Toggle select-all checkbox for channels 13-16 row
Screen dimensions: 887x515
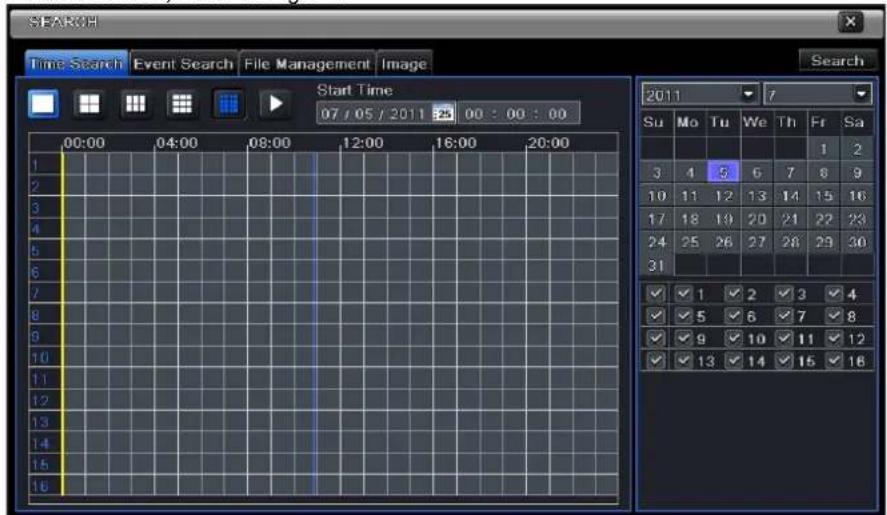[x=656, y=360]
